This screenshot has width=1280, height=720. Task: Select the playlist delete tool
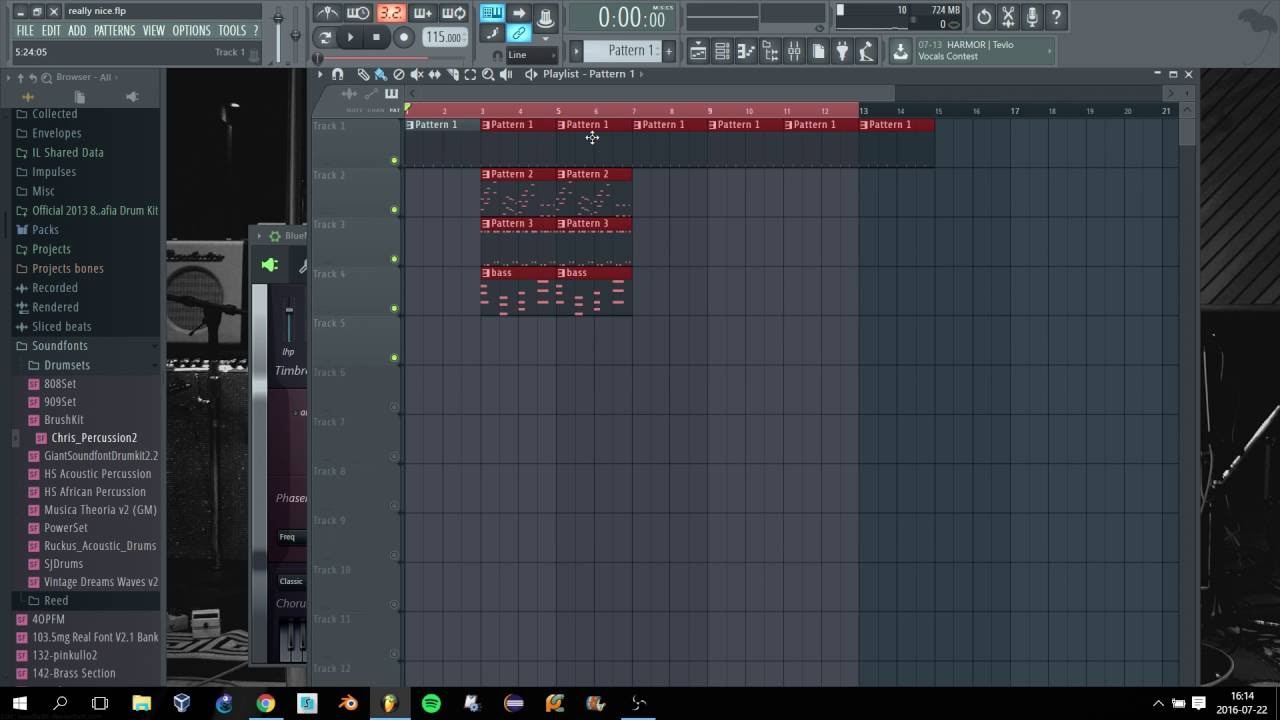point(399,74)
